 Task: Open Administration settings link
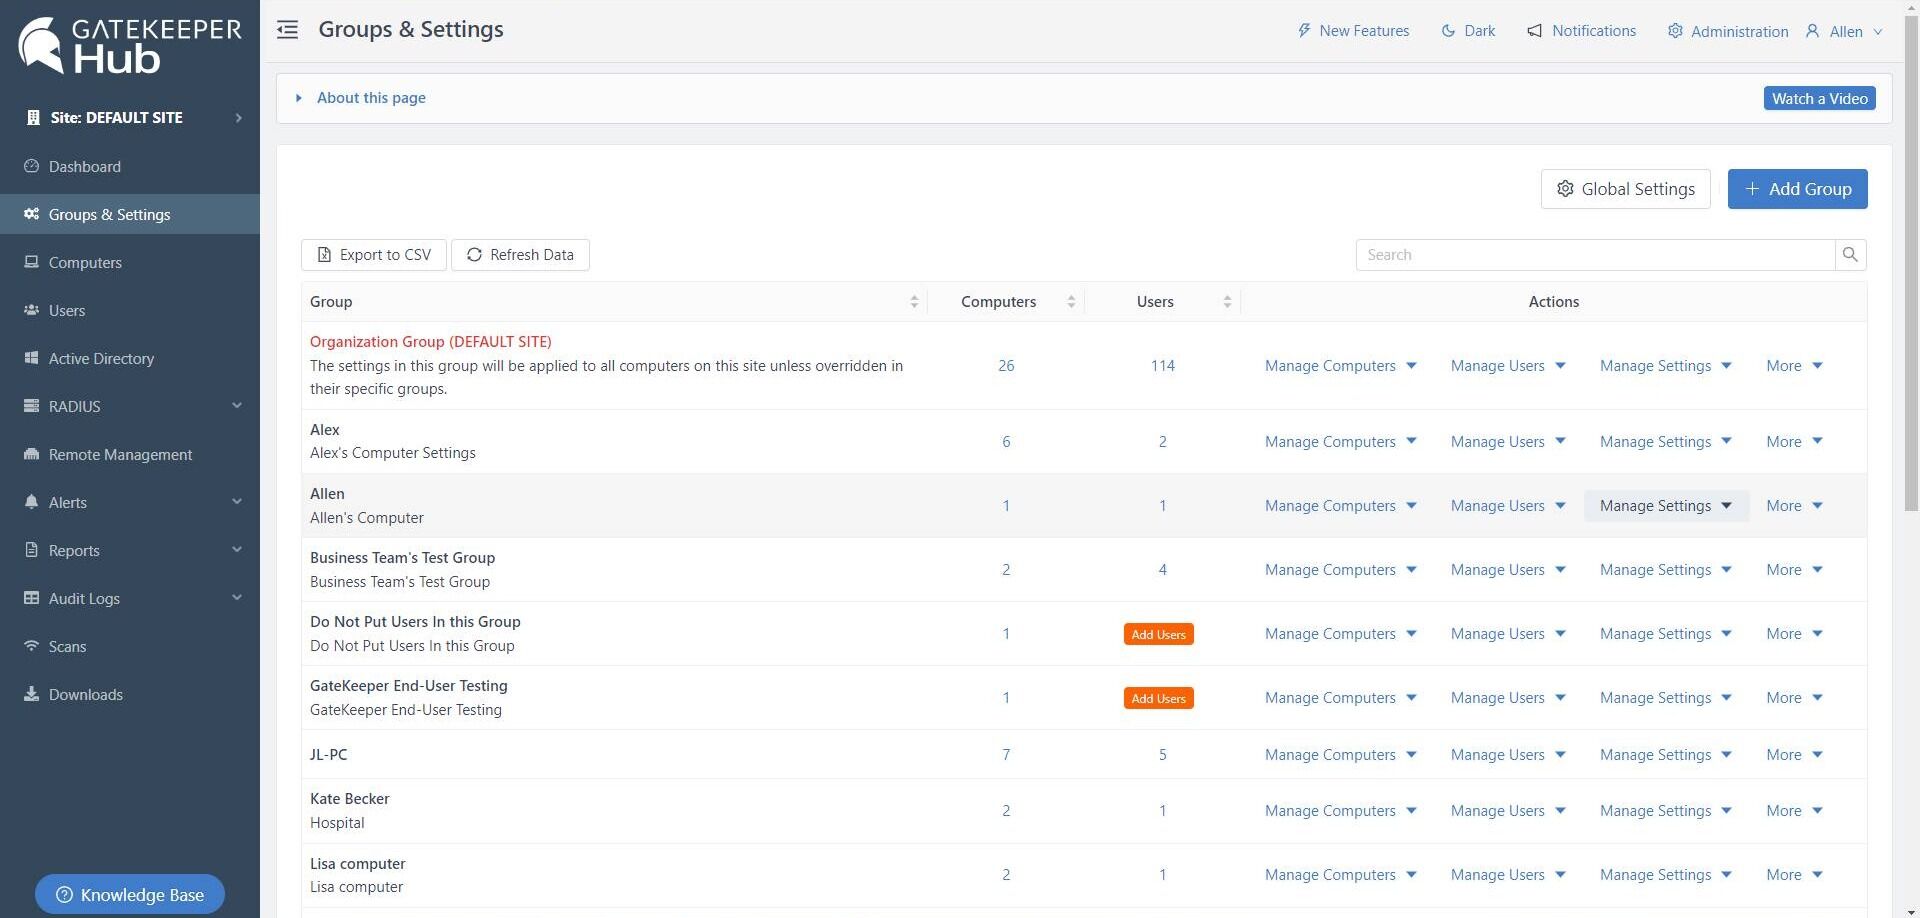coord(1727,31)
